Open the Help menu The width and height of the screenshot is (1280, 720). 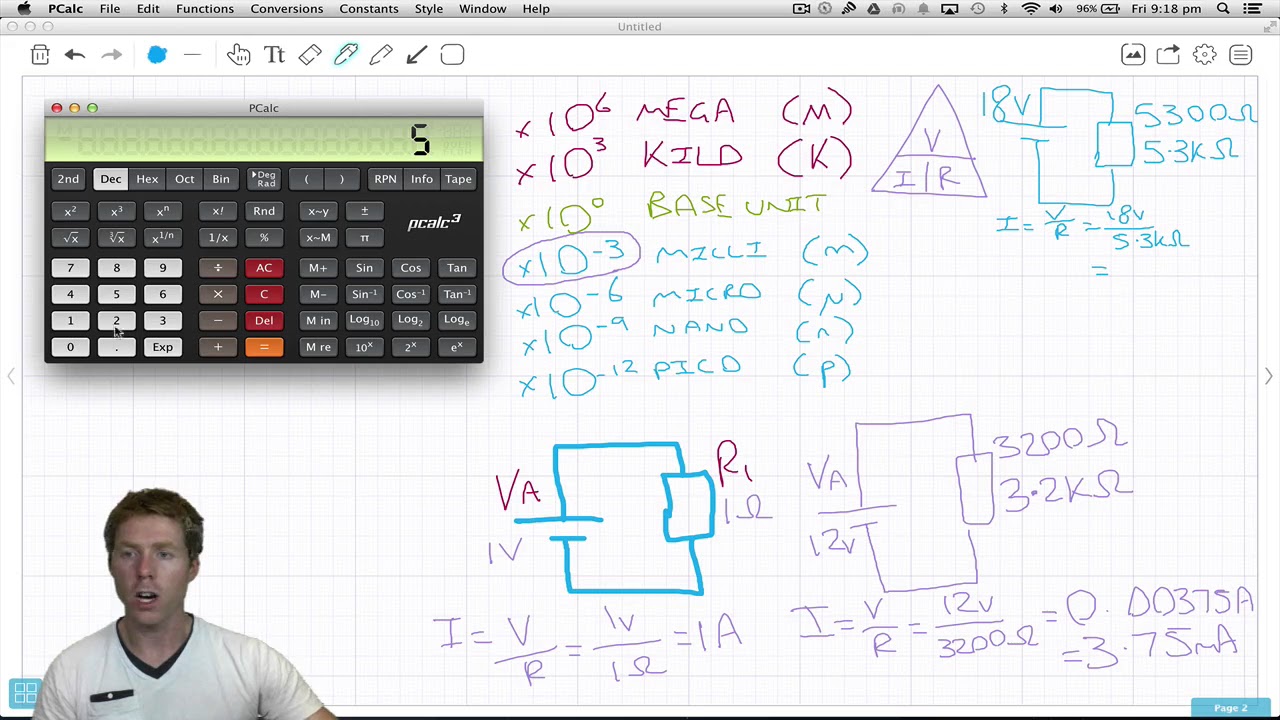[536, 9]
